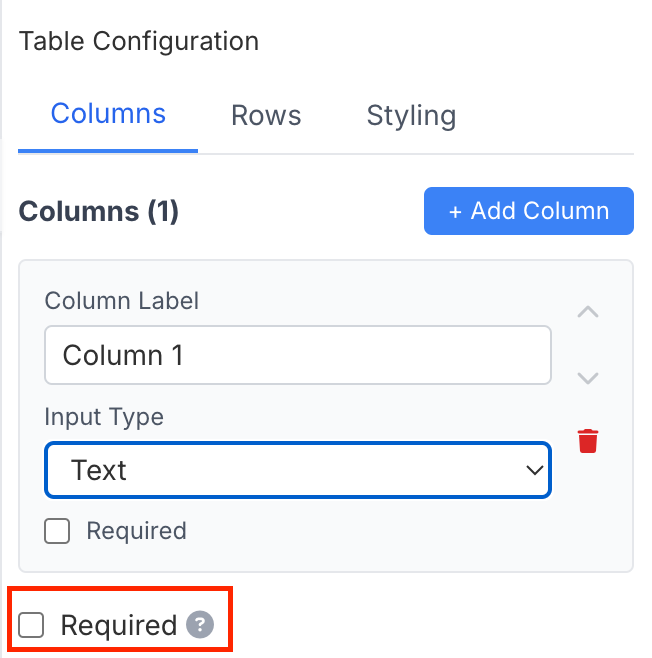The height and width of the screenshot is (658, 652).
Task: Click the Column Label caption text
Action: point(122,299)
